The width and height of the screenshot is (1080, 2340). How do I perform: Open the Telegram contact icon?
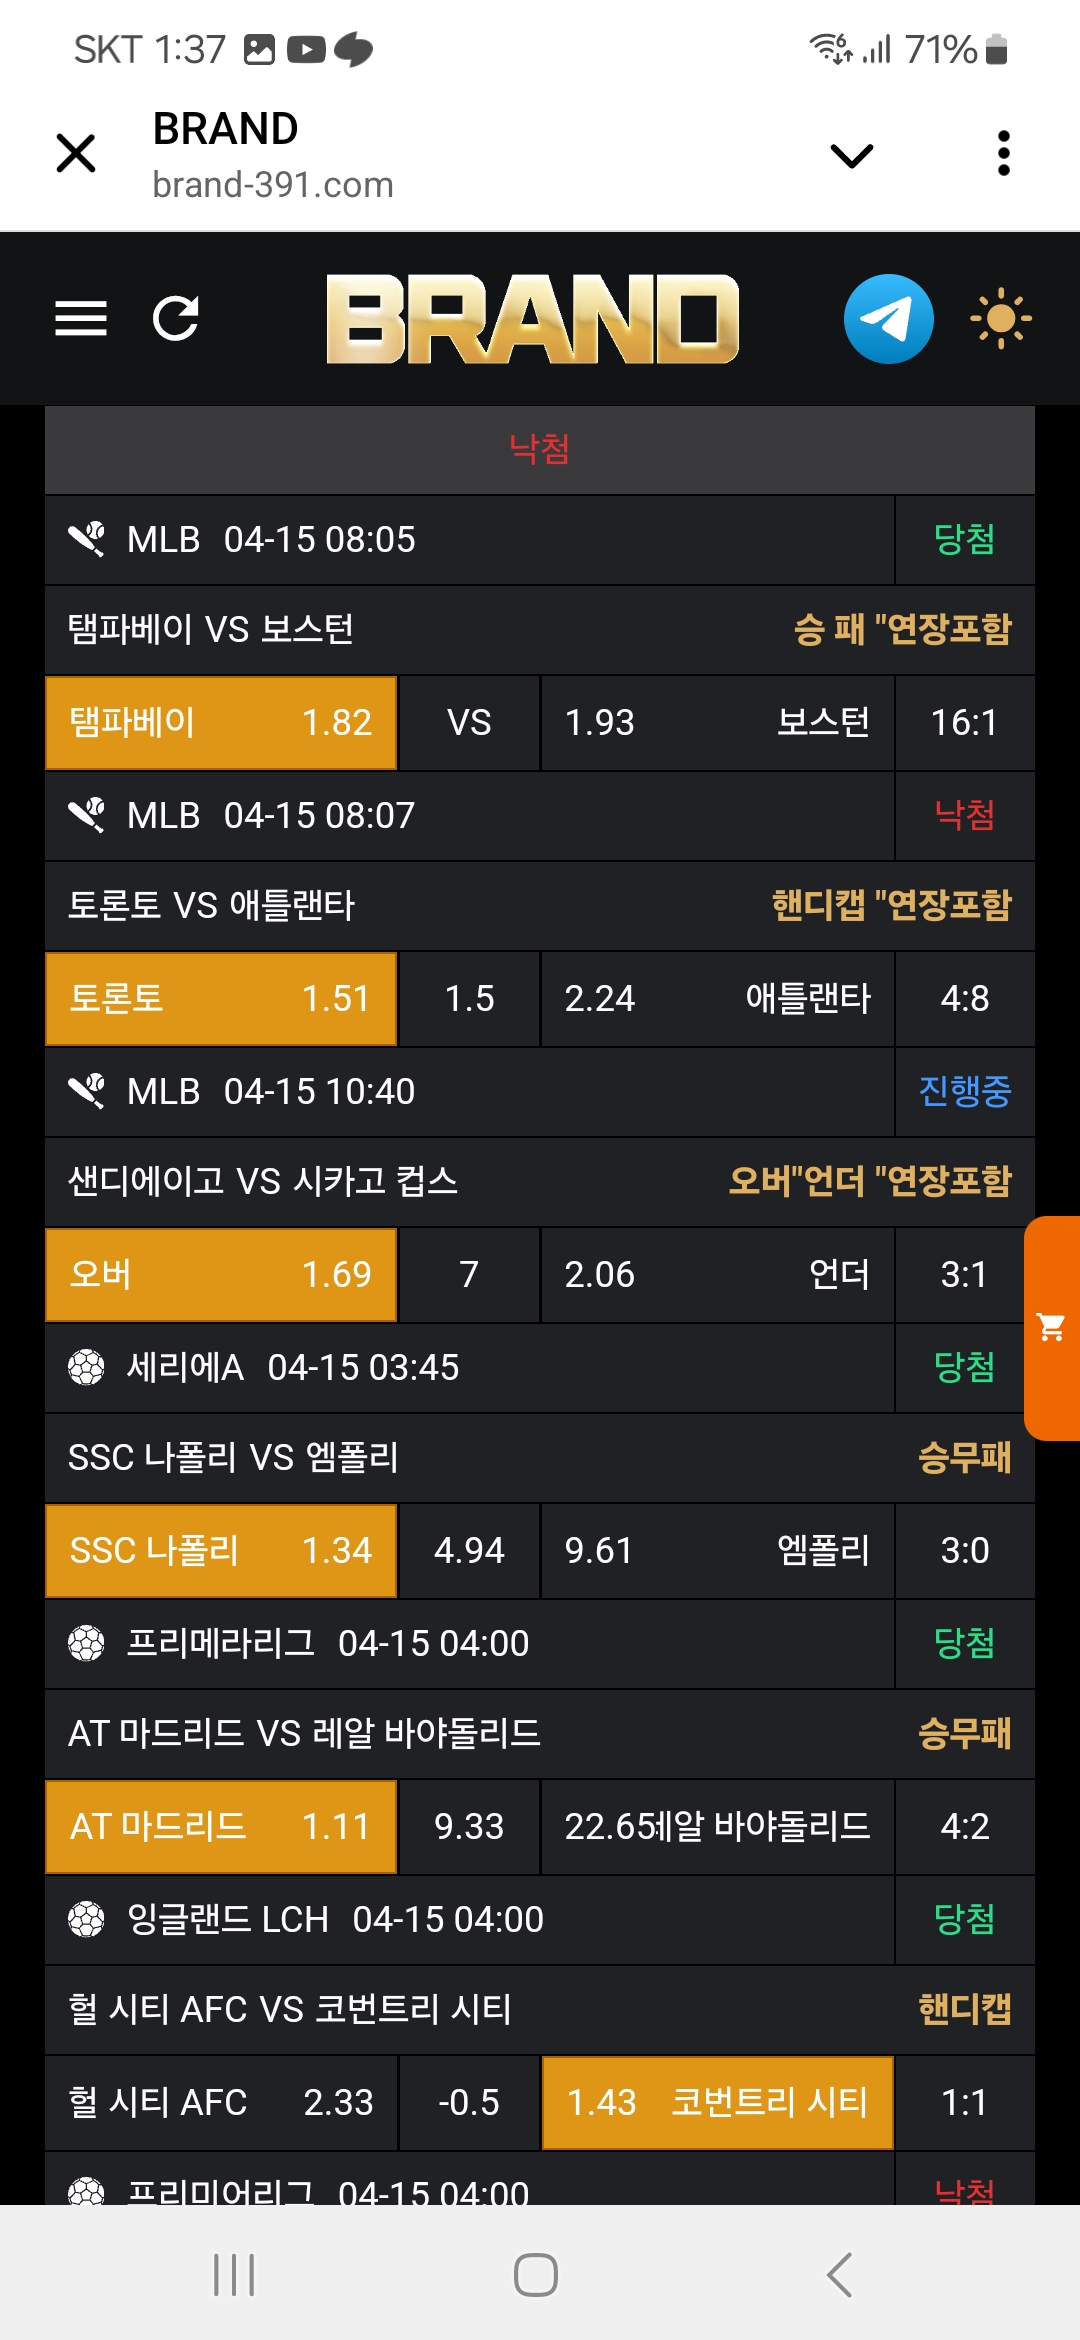point(888,319)
